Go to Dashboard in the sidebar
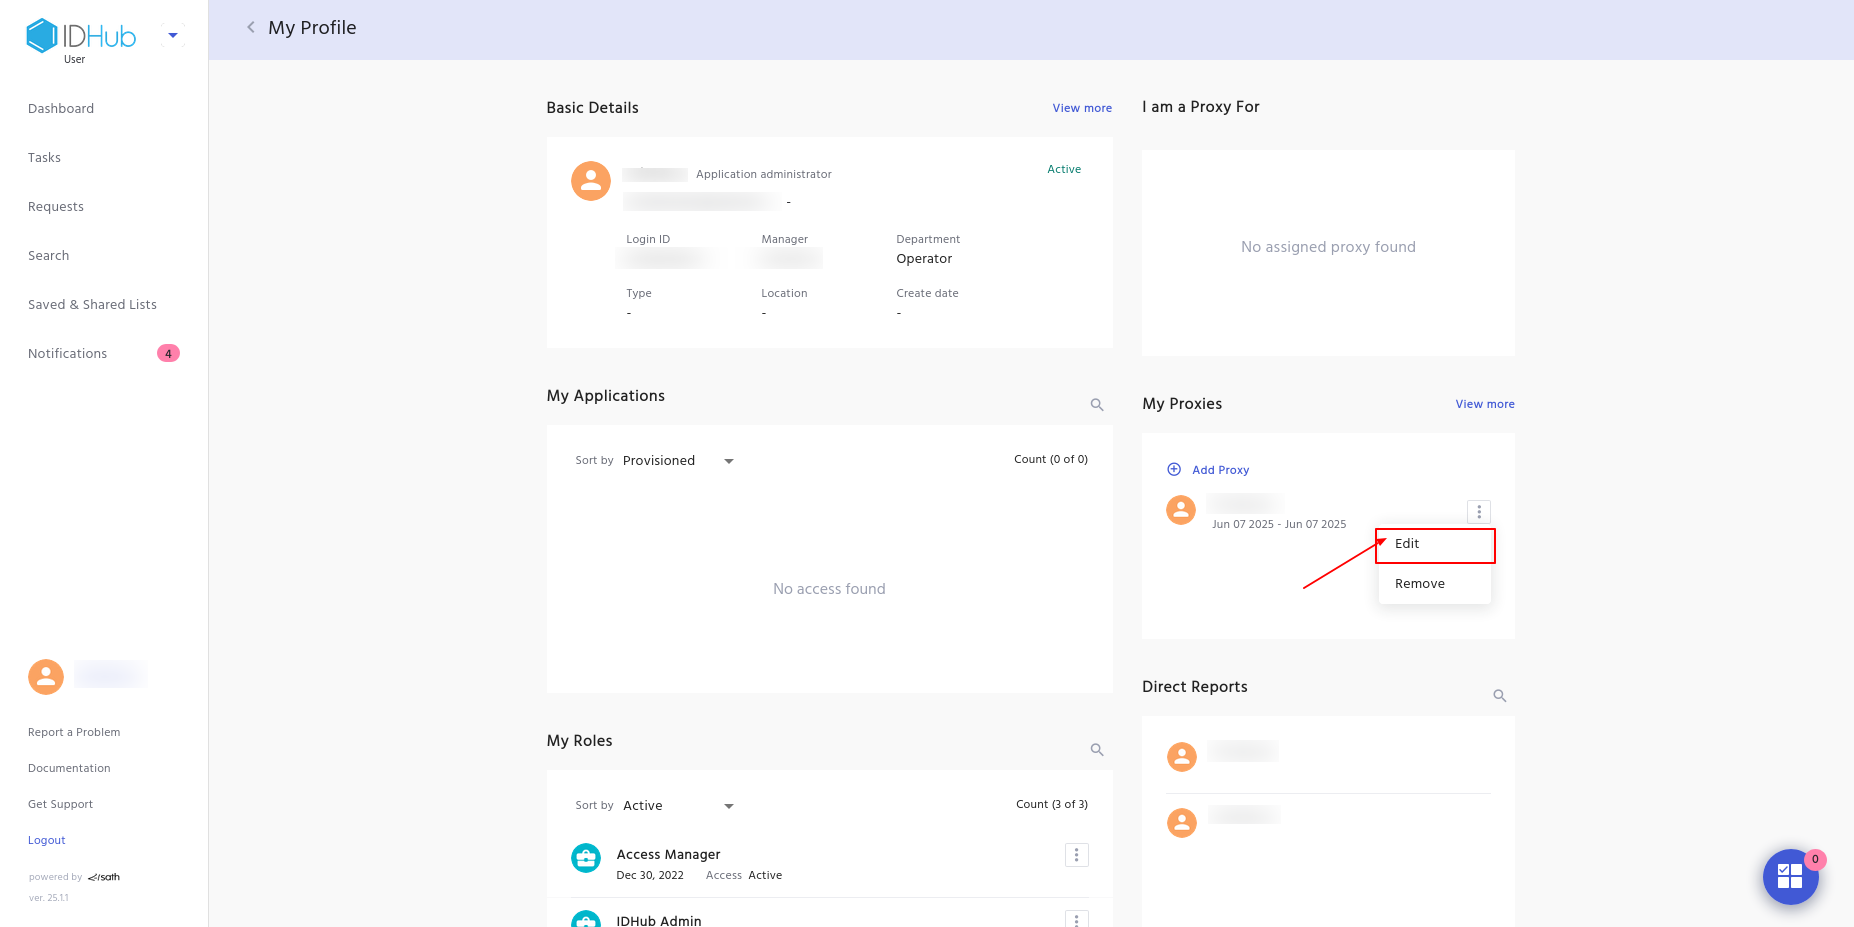The image size is (1854, 927). click(61, 109)
